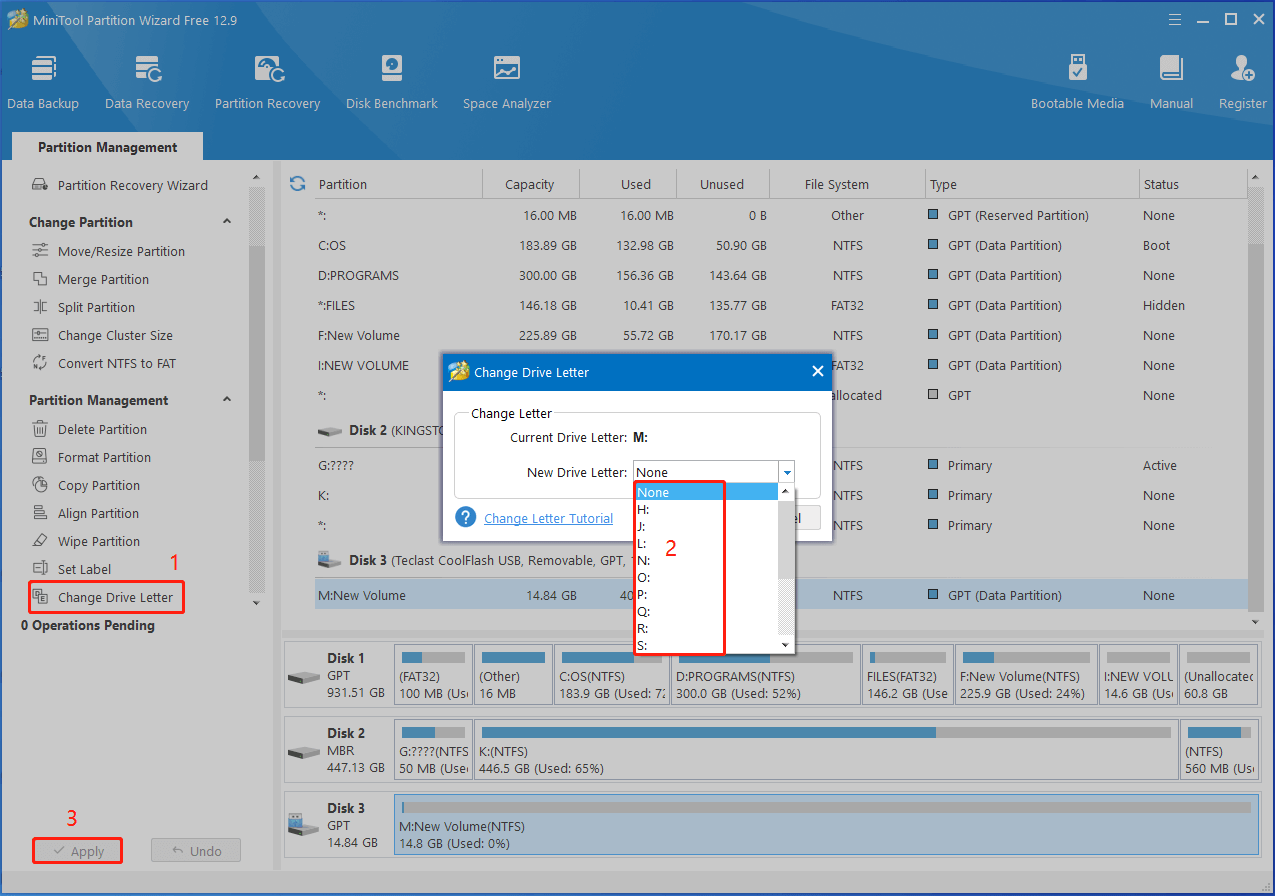Start Partition Recovery
1275x896 pixels.
[x=267, y=80]
